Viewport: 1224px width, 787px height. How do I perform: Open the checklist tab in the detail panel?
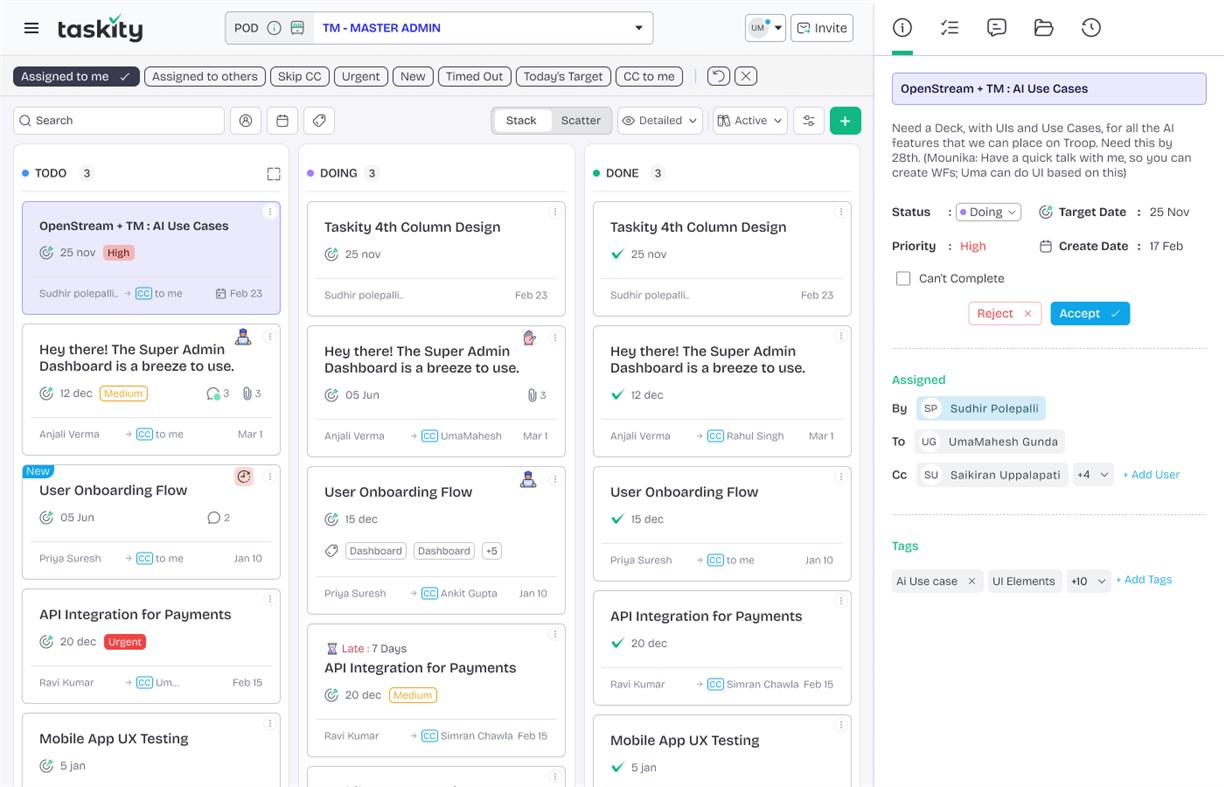(x=950, y=28)
